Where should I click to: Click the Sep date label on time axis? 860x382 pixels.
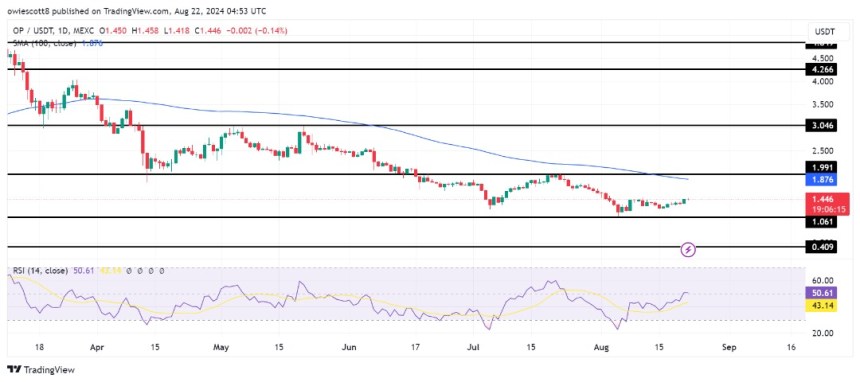point(728,347)
